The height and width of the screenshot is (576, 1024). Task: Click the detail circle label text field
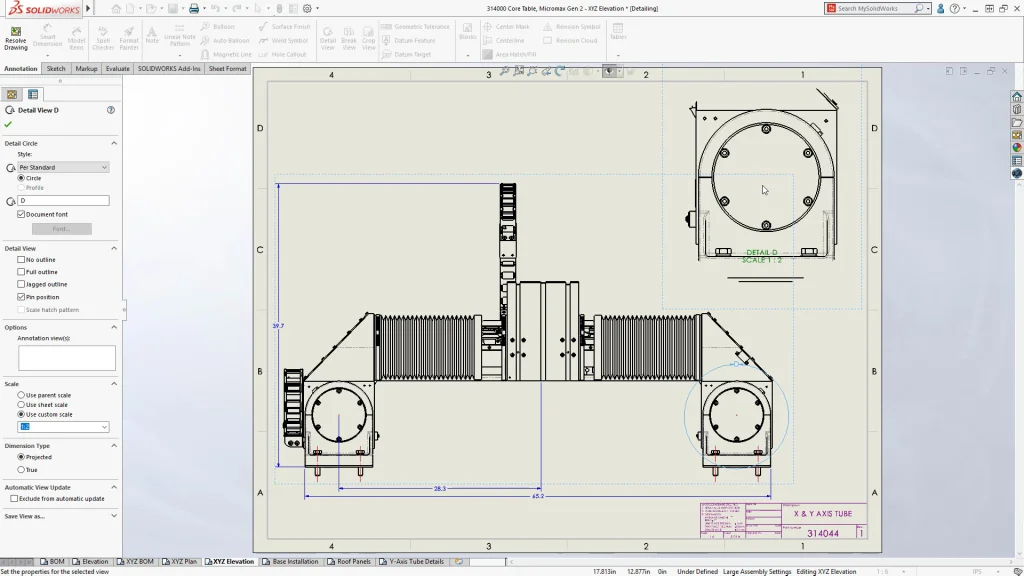coord(63,201)
